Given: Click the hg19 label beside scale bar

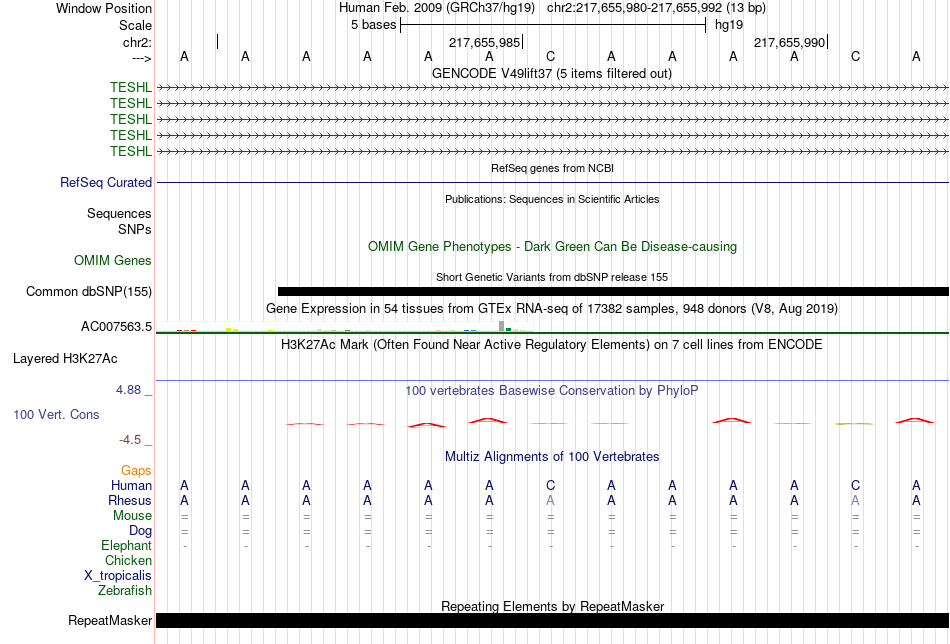Looking at the screenshot, I should point(729,25).
